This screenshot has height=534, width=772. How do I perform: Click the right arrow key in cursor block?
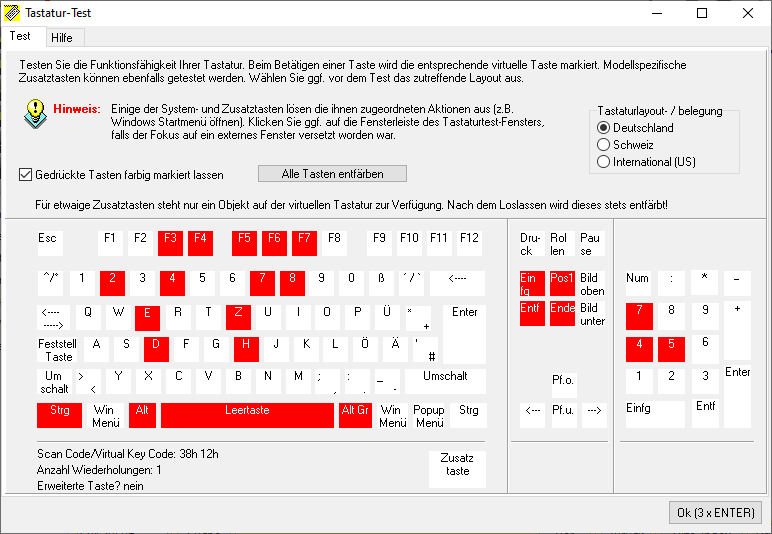click(594, 415)
